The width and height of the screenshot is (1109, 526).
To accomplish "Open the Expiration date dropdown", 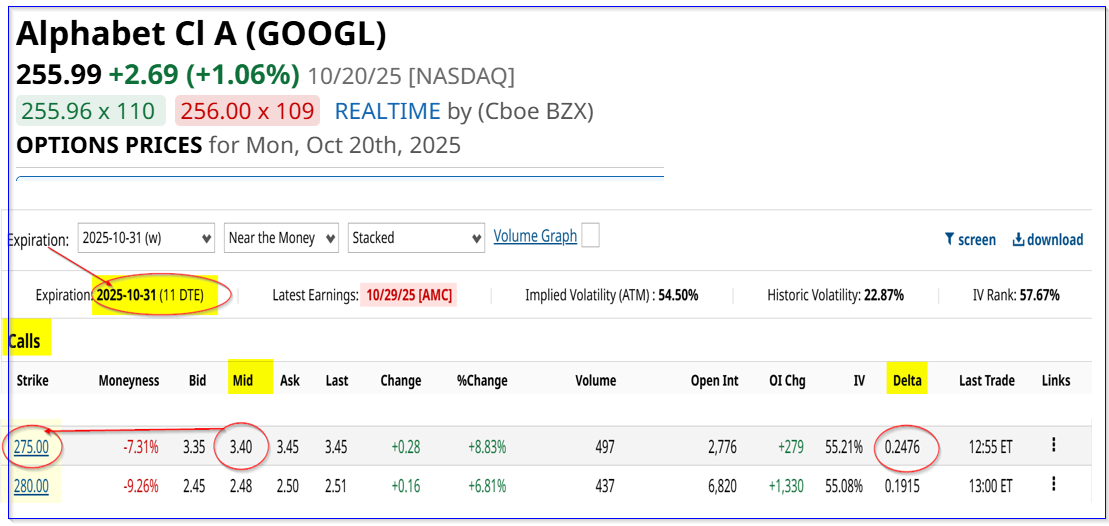I will click(146, 238).
